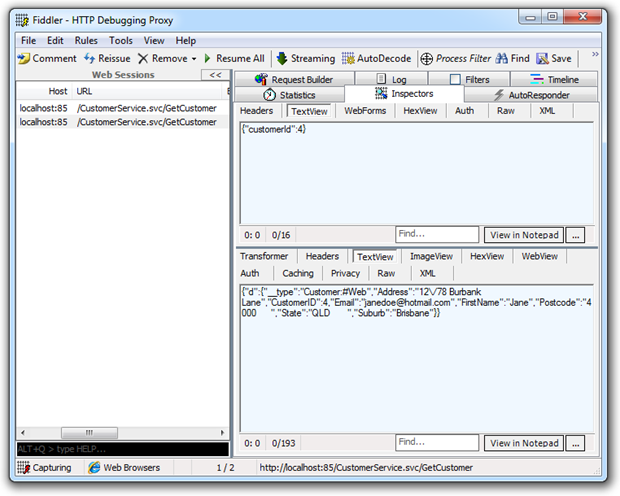
Task: Open the response Caching tab
Action: 298,273
